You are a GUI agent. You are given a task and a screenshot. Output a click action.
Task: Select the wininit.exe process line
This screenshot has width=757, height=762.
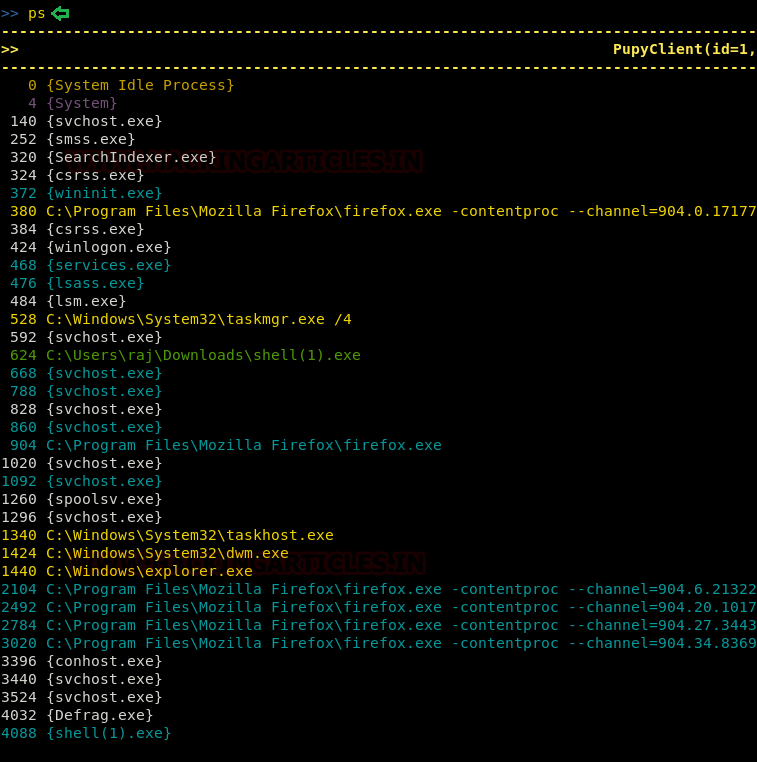tap(104, 193)
